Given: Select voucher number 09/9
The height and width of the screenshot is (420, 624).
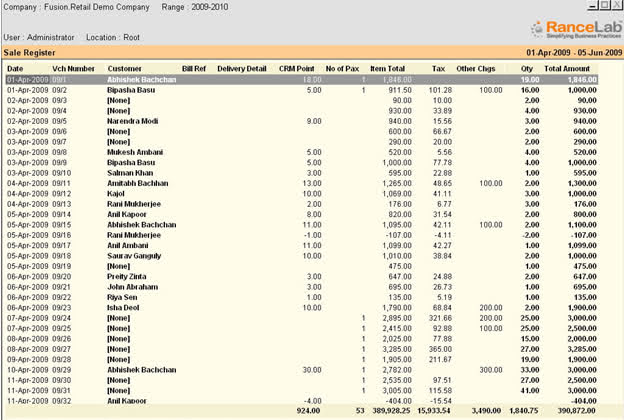Looking at the screenshot, I should click(59, 162).
